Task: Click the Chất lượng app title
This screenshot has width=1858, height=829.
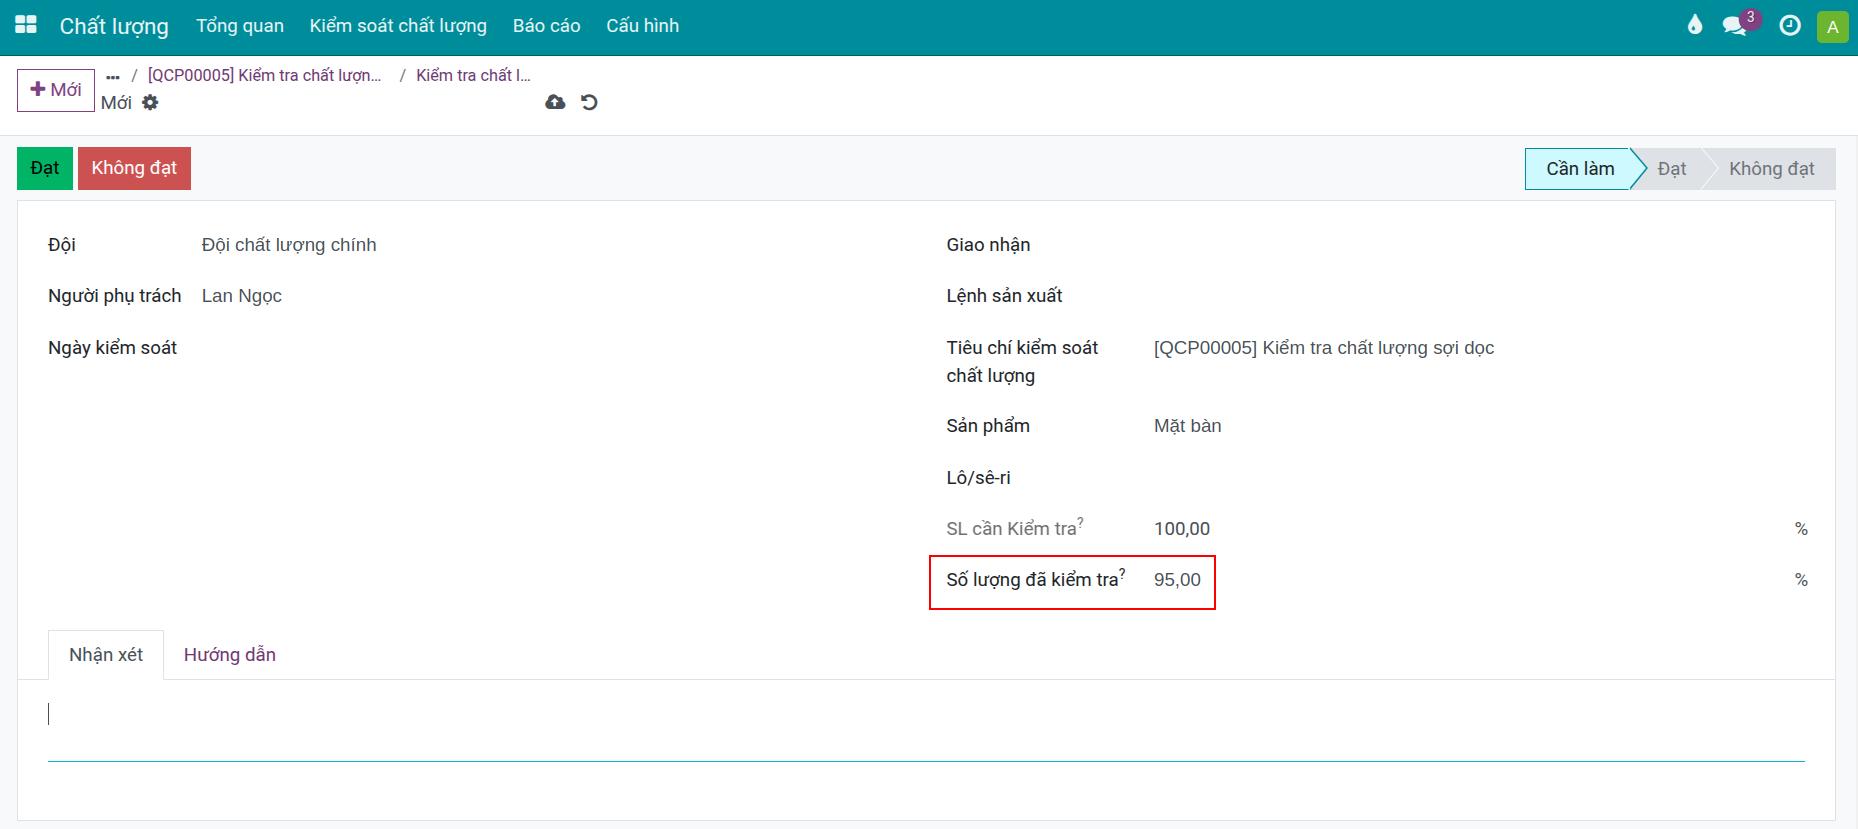Action: [x=114, y=26]
